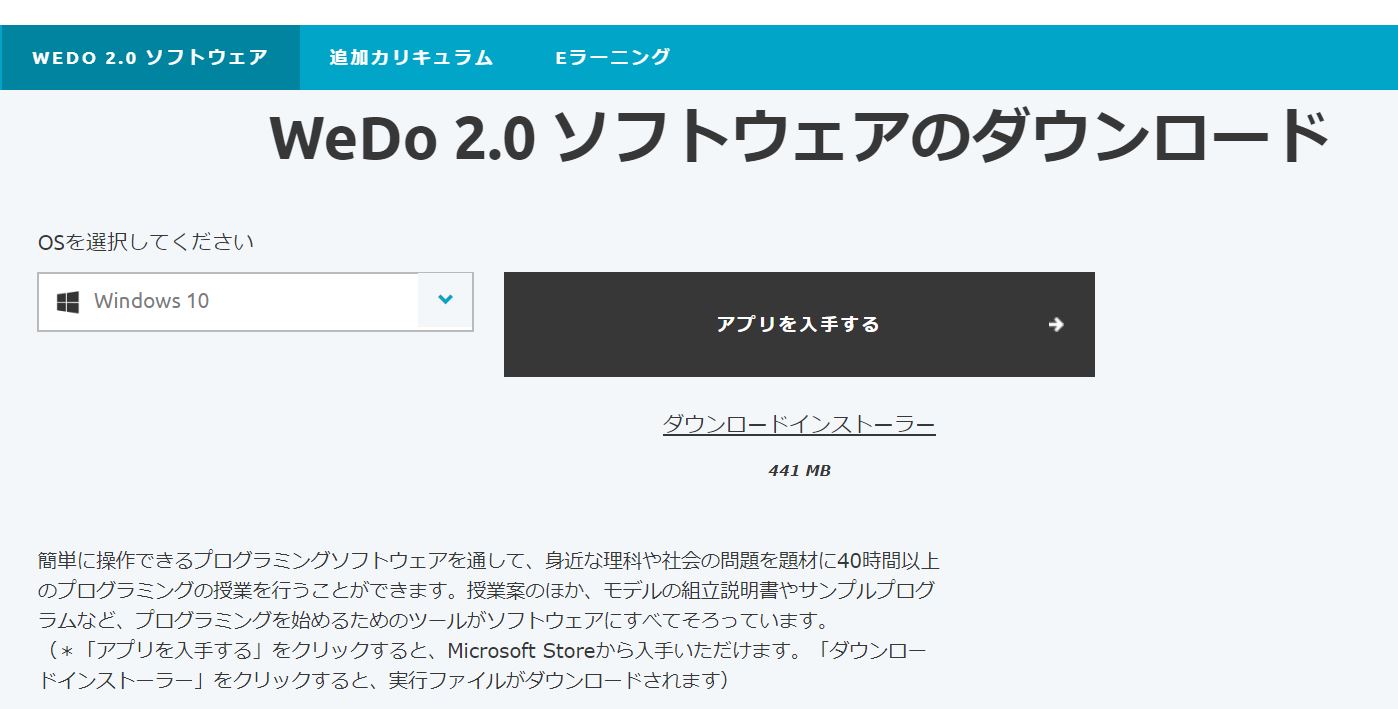Click the dropdown chevron arrow
The width and height of the screenshot is (1398, 709).
[446, 300]
